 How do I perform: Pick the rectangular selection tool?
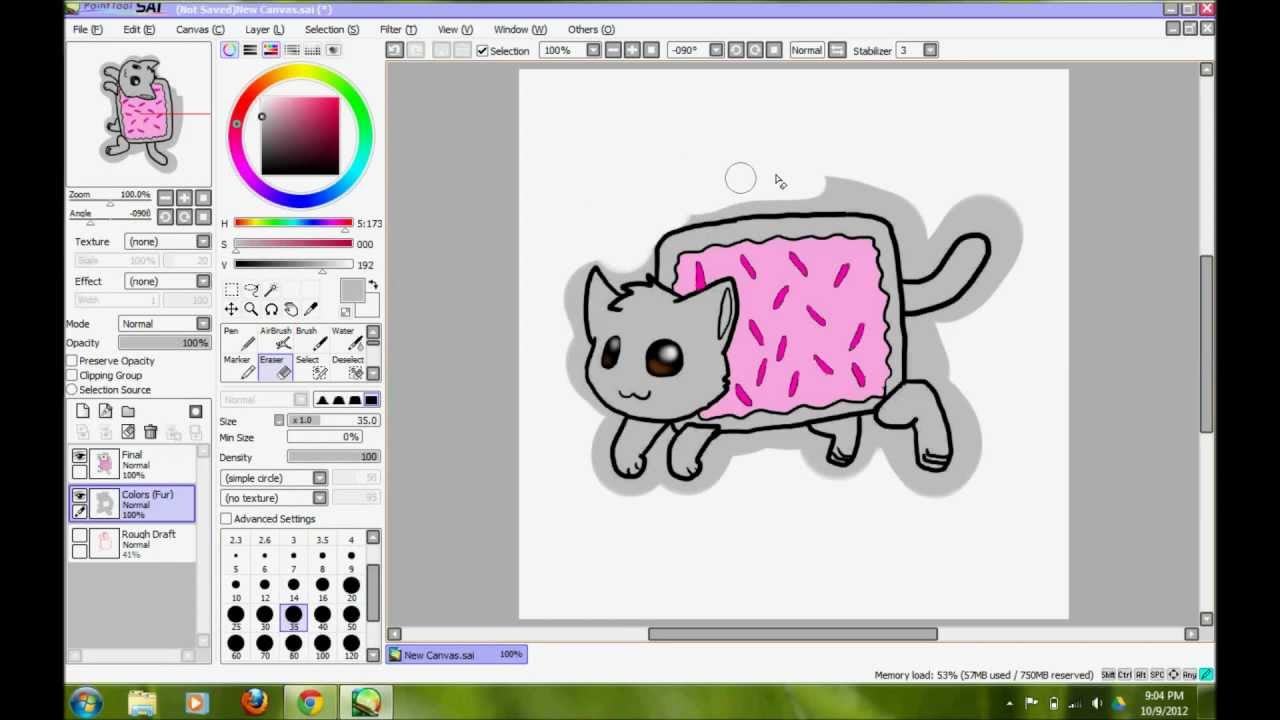coord(231,290)
